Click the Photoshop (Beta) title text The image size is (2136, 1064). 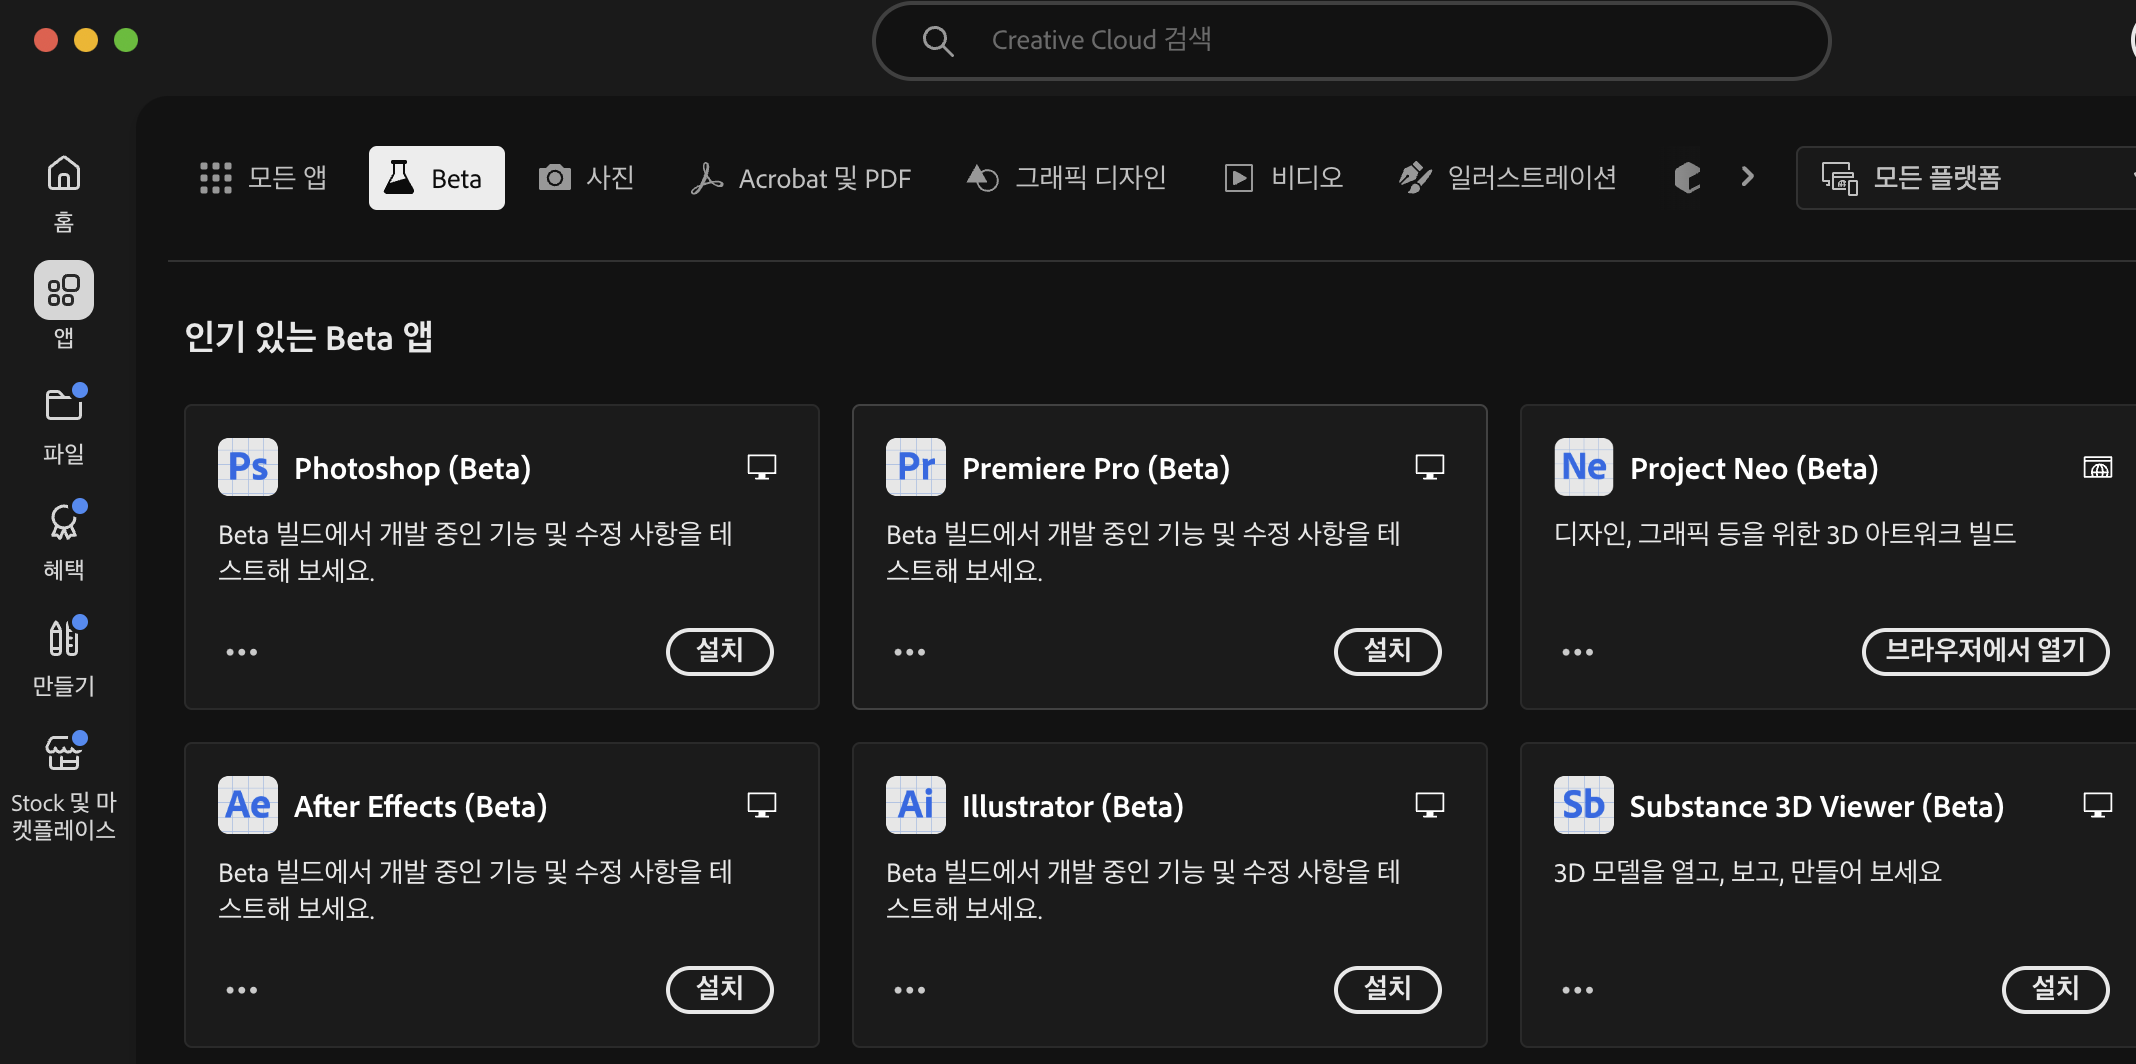coord(413,468)
